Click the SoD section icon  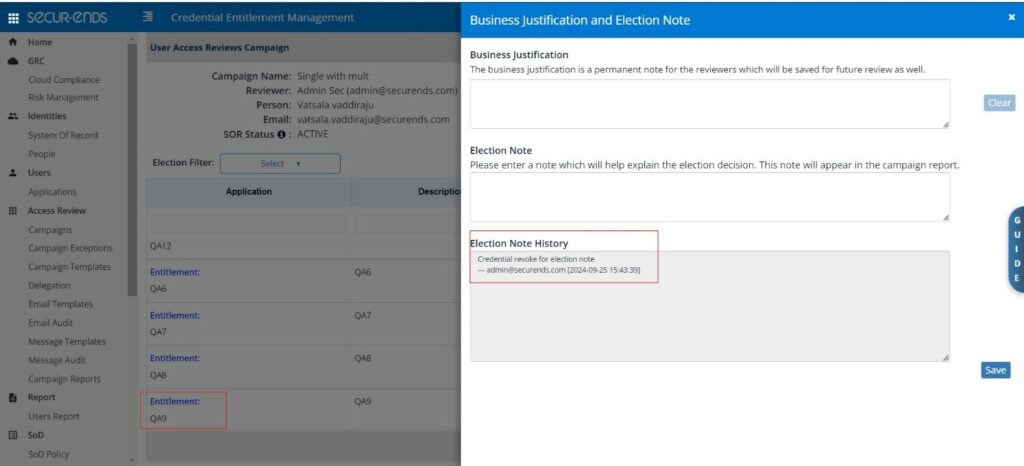point(12,435)
